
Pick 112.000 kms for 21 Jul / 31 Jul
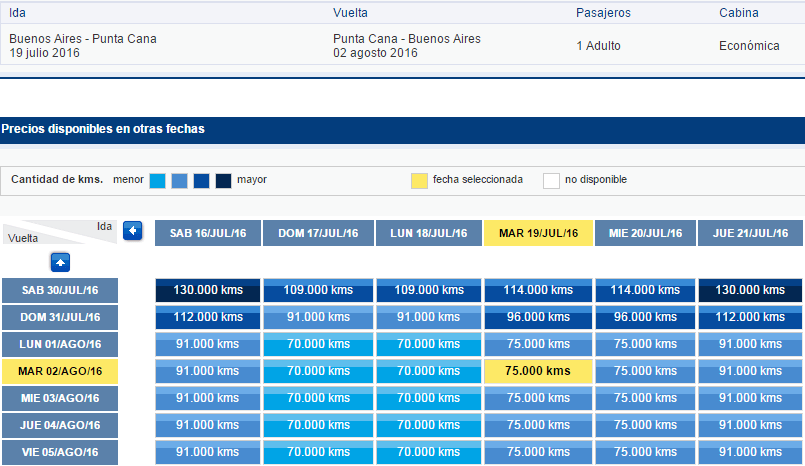(750, 317)
